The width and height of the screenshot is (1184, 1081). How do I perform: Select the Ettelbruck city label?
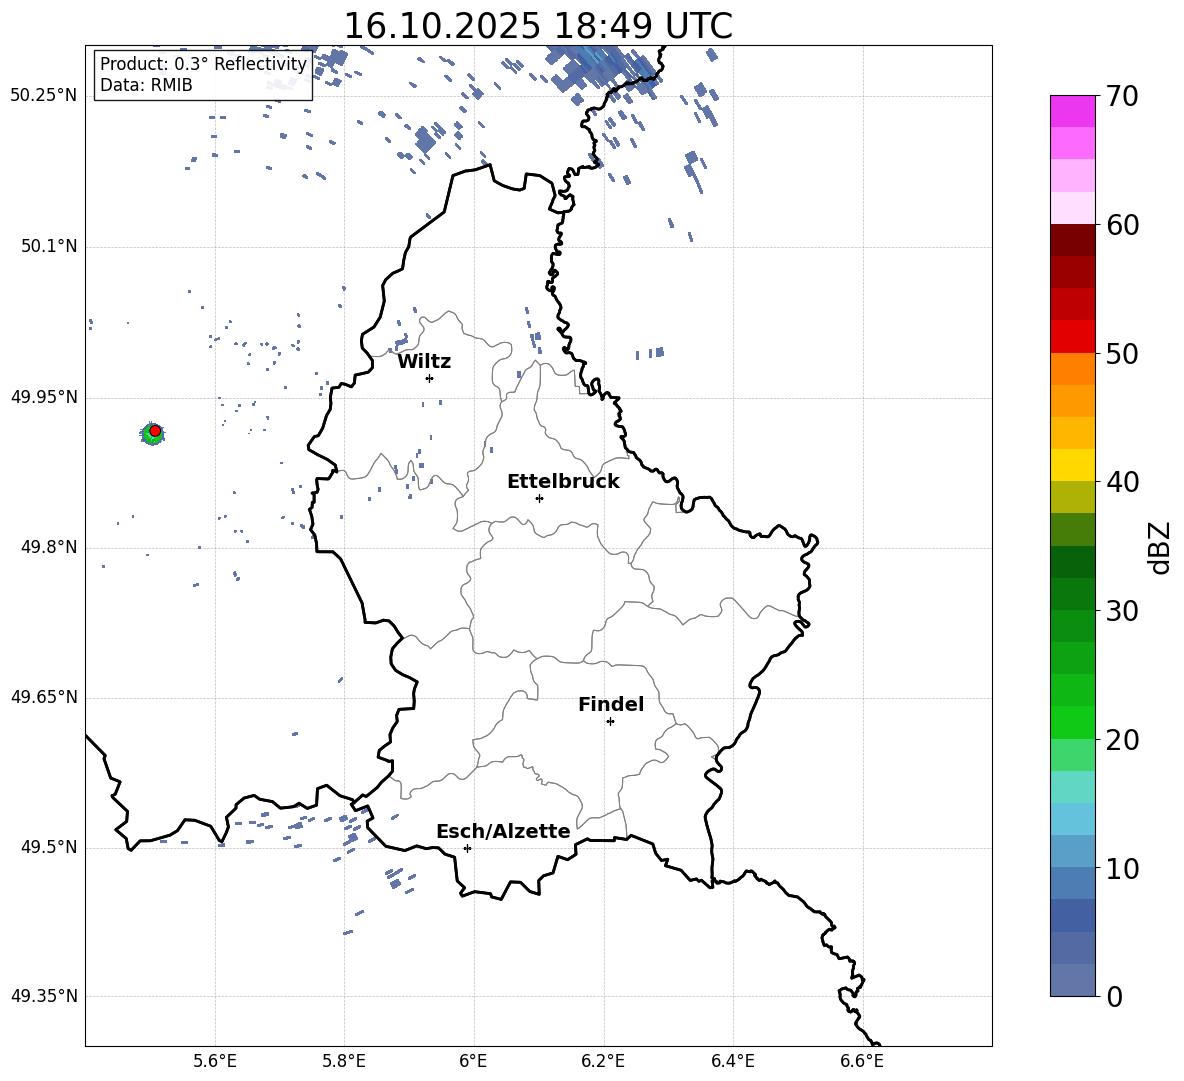click(x=563, y=482)
